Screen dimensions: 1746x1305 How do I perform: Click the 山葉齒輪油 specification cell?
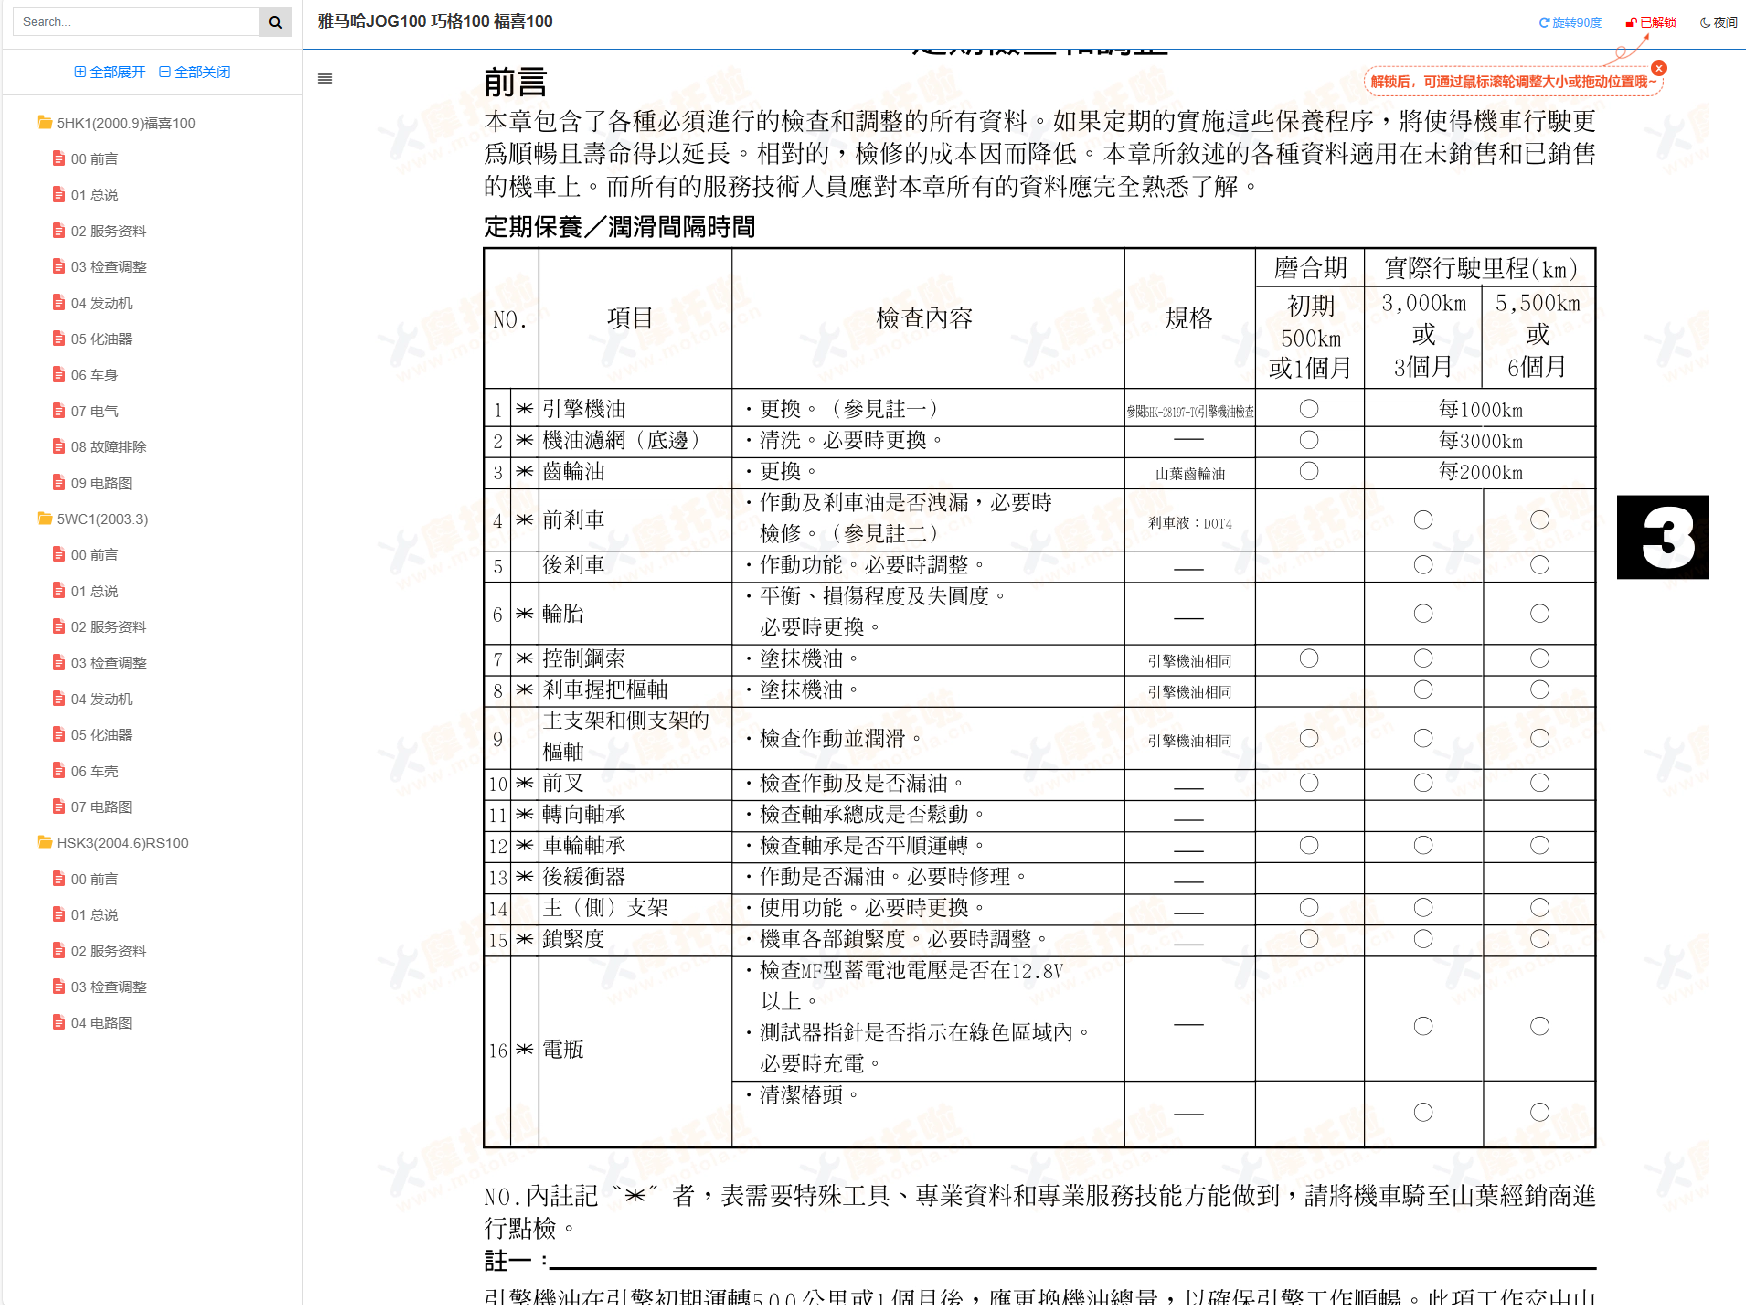click(x=1190, y=473)
